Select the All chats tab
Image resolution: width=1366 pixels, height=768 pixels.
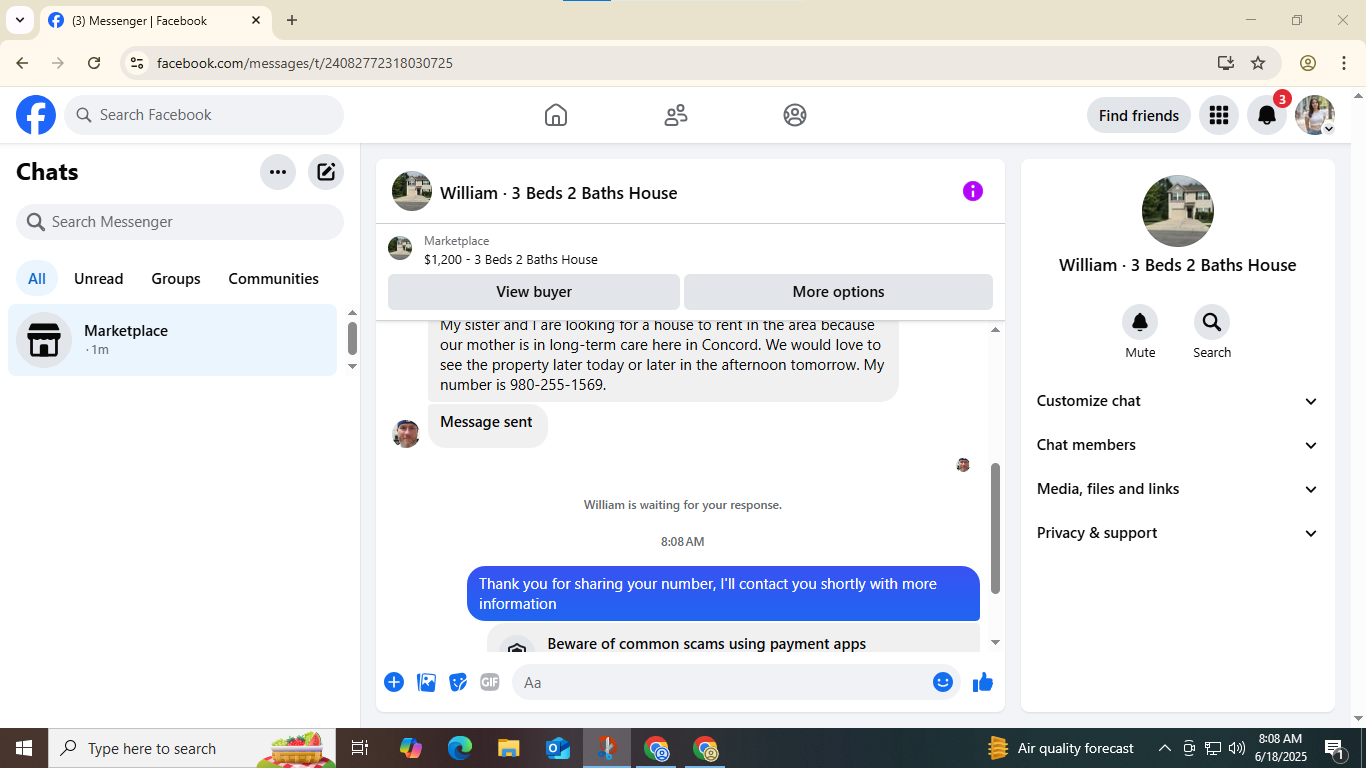click(37, 279)
